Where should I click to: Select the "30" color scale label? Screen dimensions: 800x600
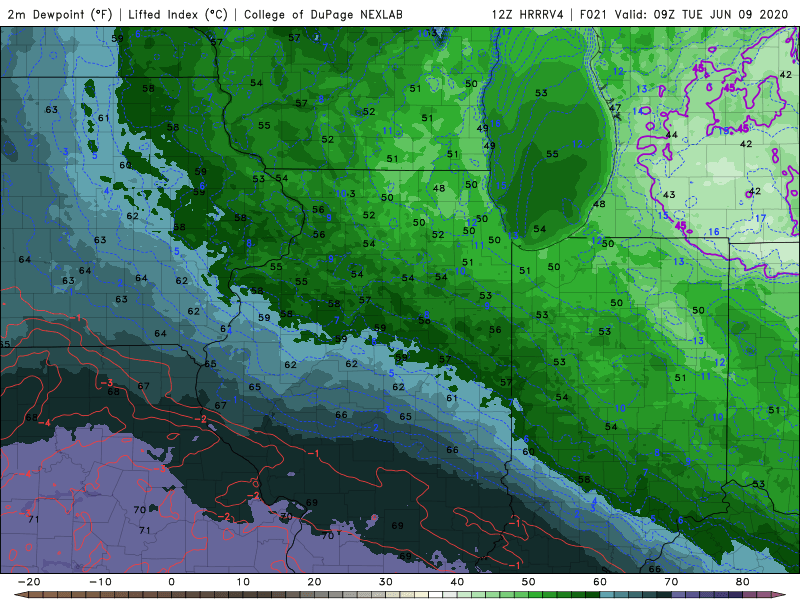[386, 582]
